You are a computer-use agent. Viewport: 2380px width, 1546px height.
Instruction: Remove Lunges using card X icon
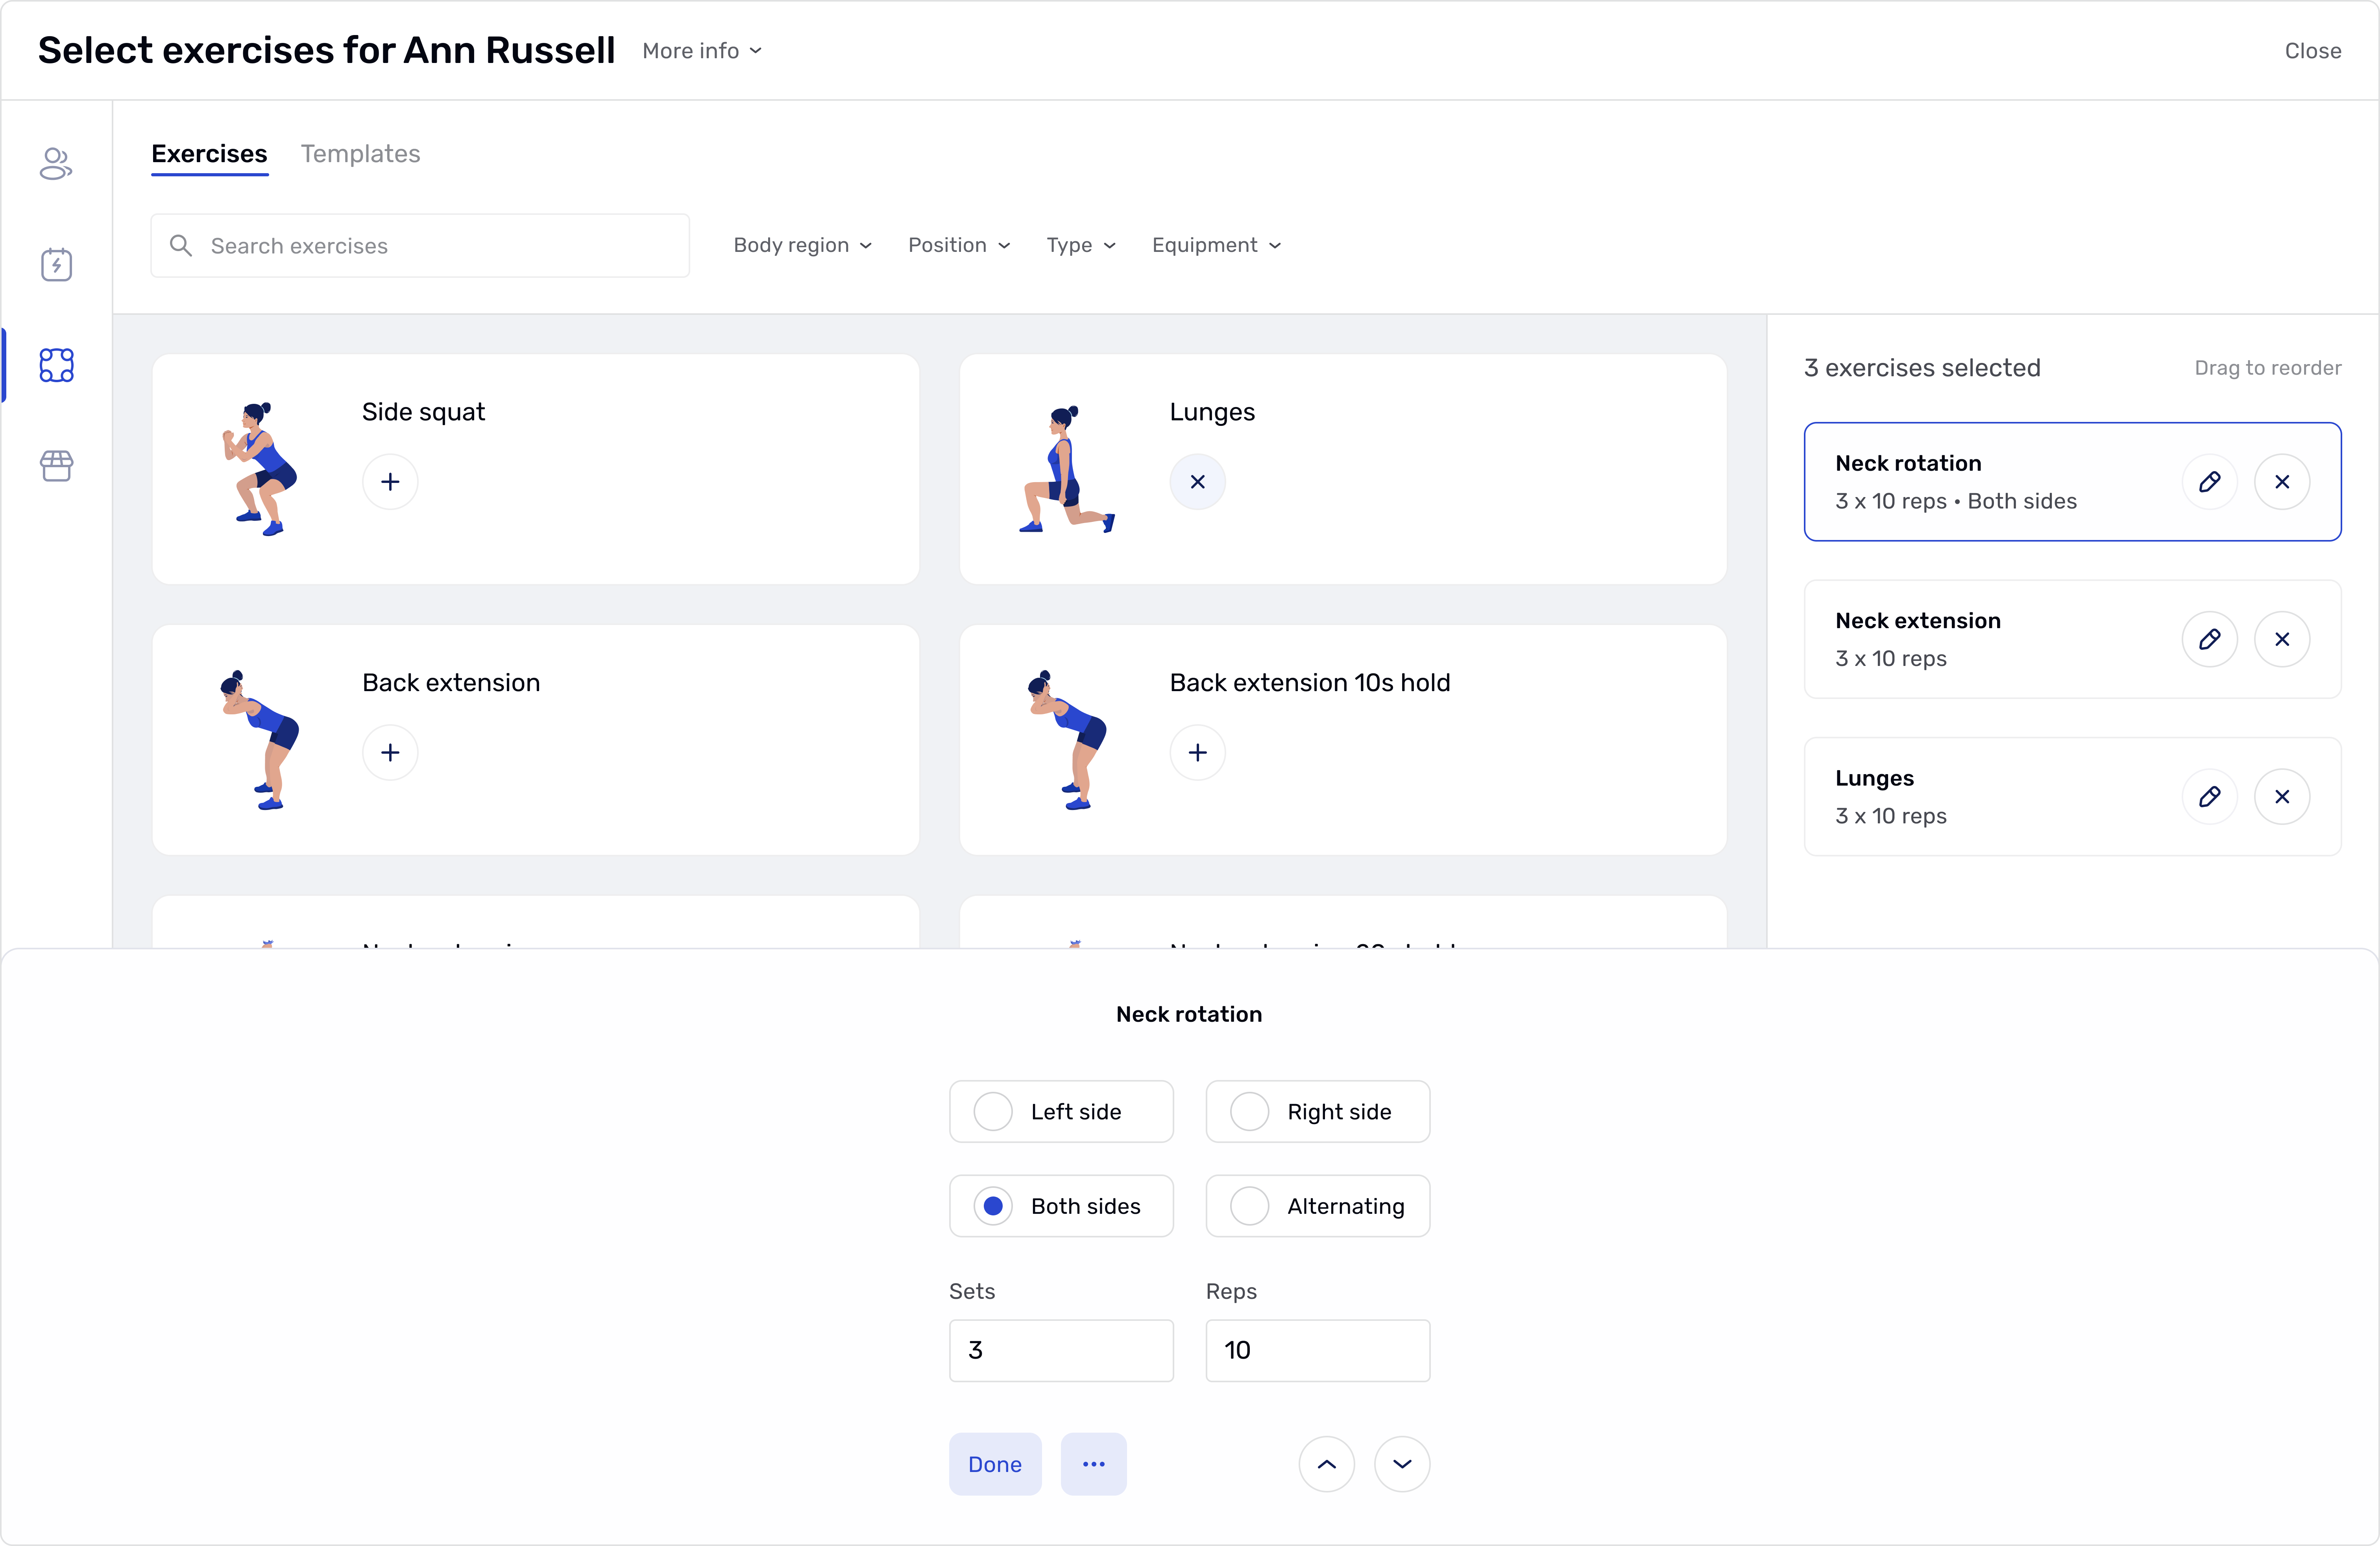pos(1197,482)
